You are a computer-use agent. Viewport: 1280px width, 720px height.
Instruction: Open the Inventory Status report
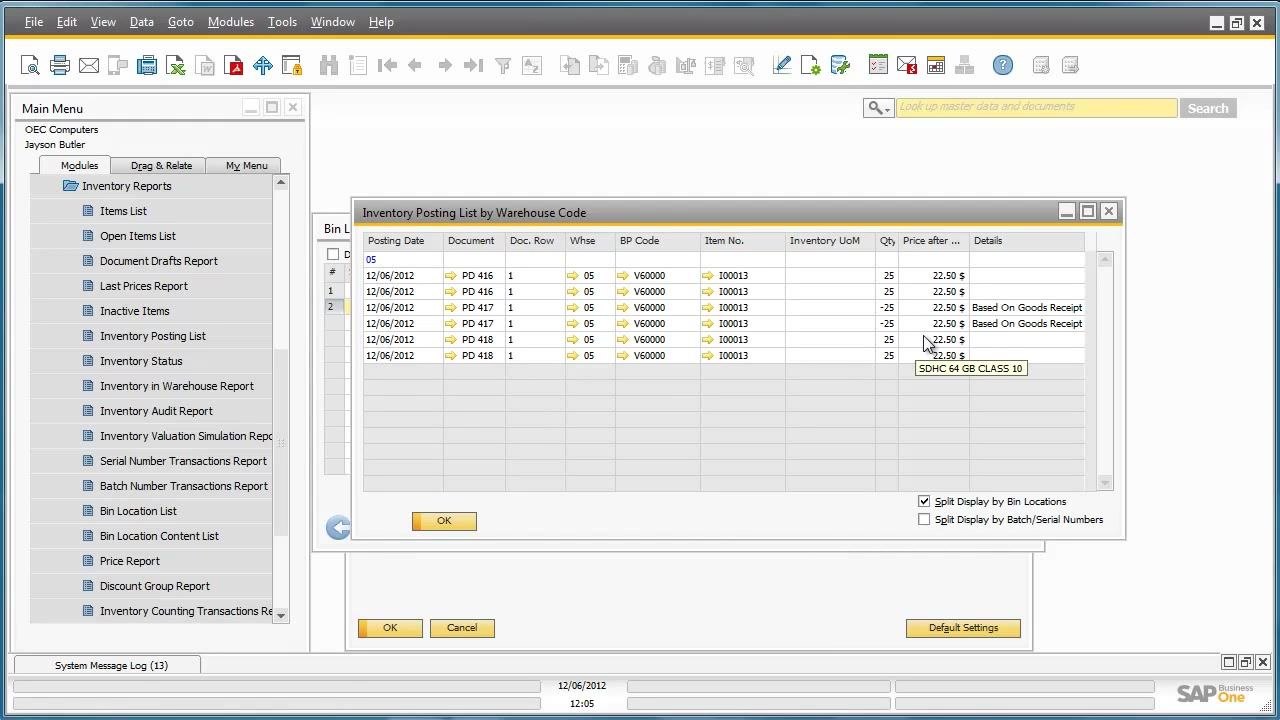coord(141,361)
